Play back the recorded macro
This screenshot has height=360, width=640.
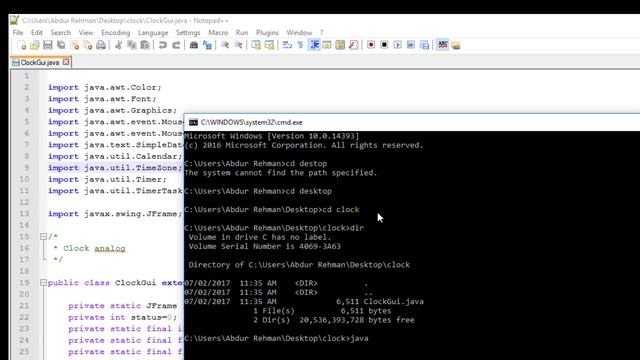[x=398, y=45]
